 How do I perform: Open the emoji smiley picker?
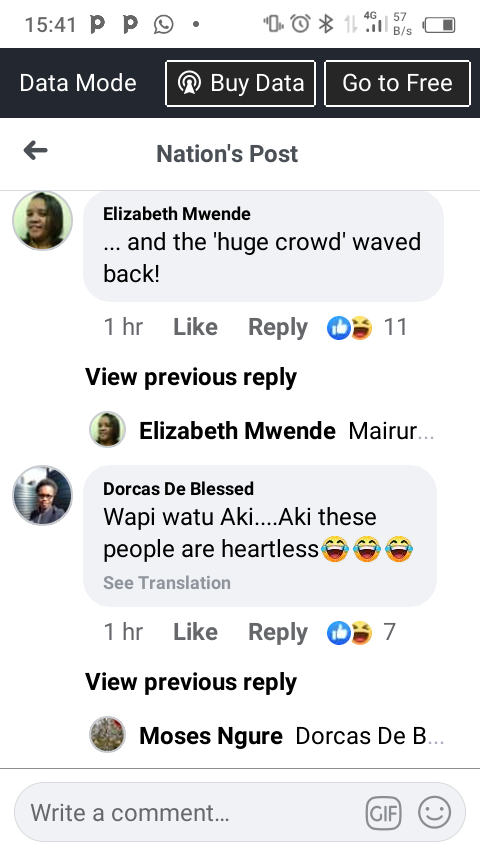tap(434, 813)
